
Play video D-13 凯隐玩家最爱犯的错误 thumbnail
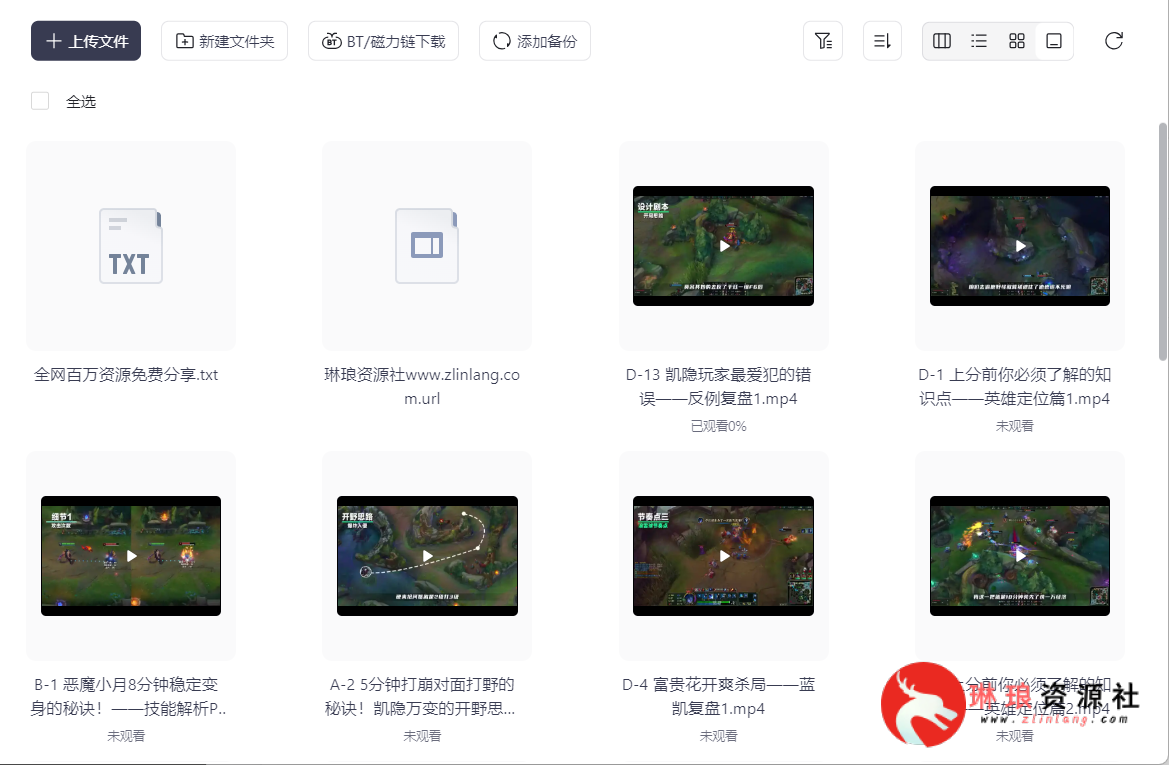click(723, 246)
